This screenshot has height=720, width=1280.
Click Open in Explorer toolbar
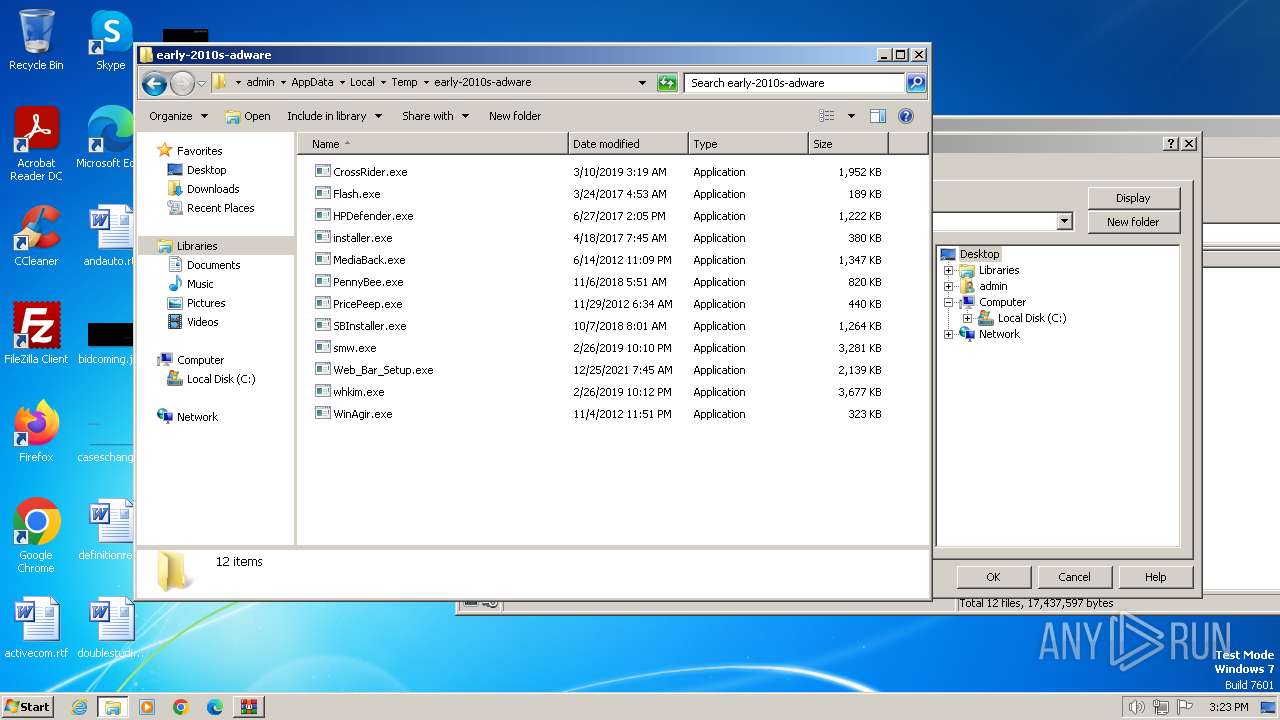tap(248, 116)
